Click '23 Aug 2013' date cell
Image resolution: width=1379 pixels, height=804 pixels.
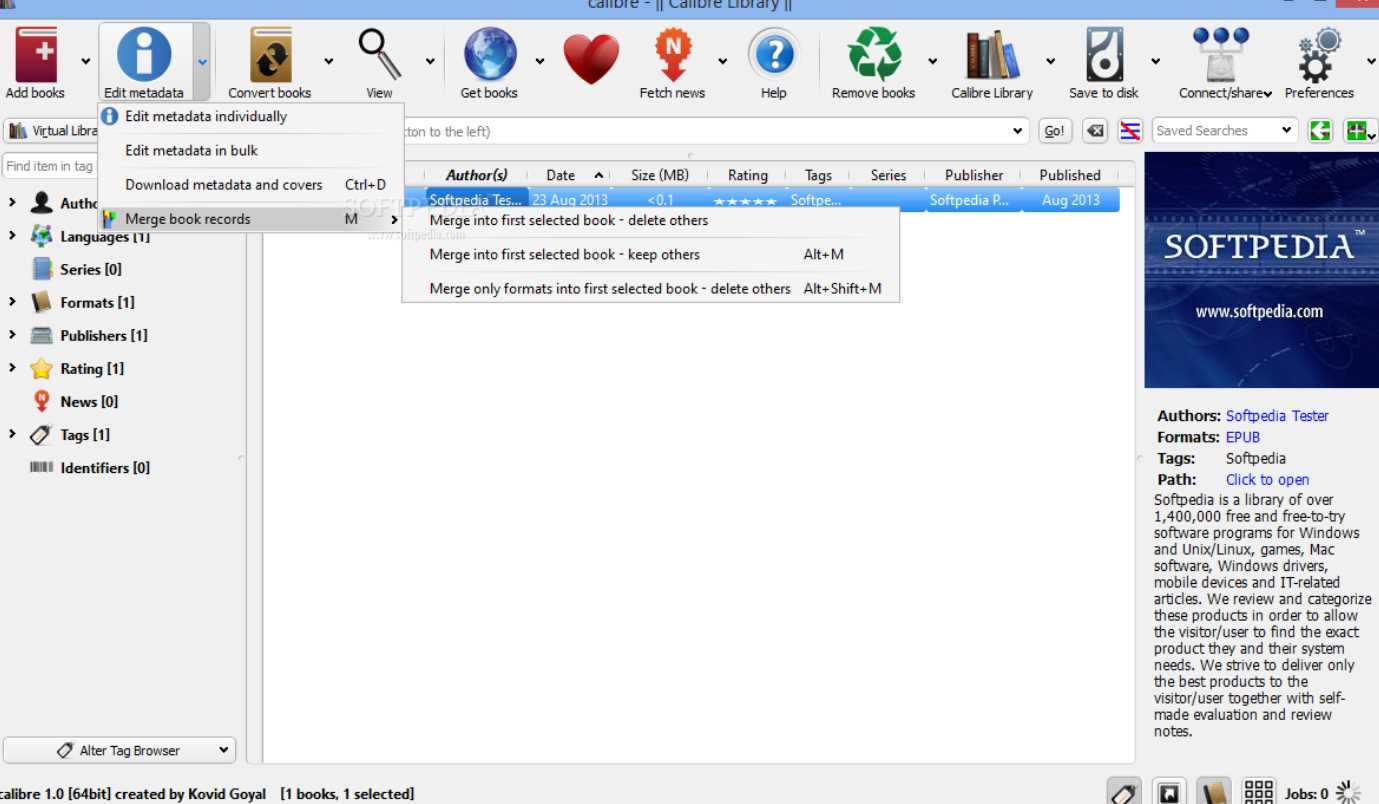pos(569,200)
